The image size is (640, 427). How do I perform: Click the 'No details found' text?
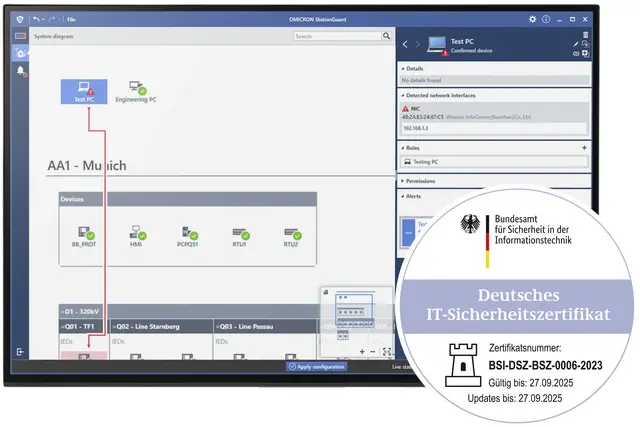tap(421, 80)
